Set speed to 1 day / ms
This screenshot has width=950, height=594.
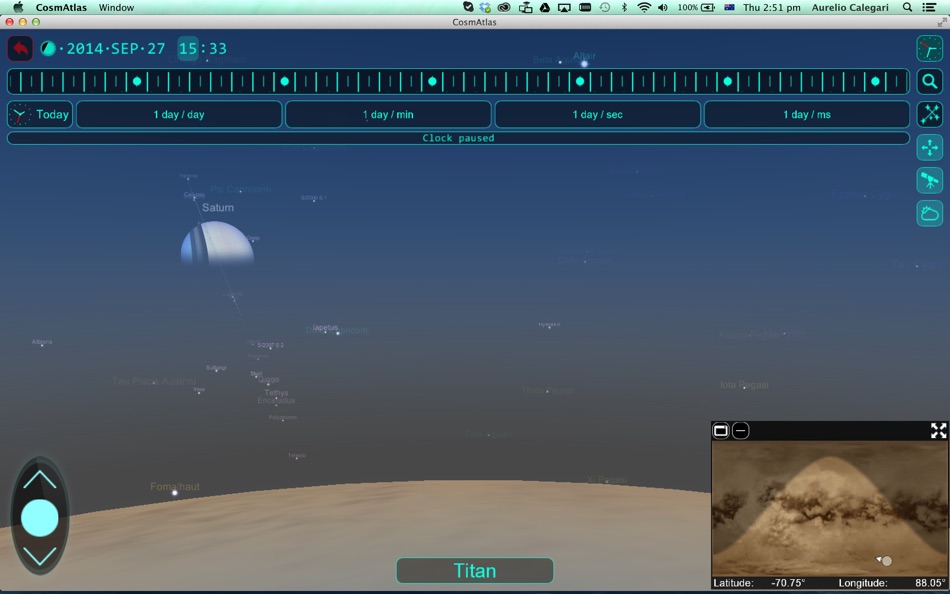click(806, 115)
